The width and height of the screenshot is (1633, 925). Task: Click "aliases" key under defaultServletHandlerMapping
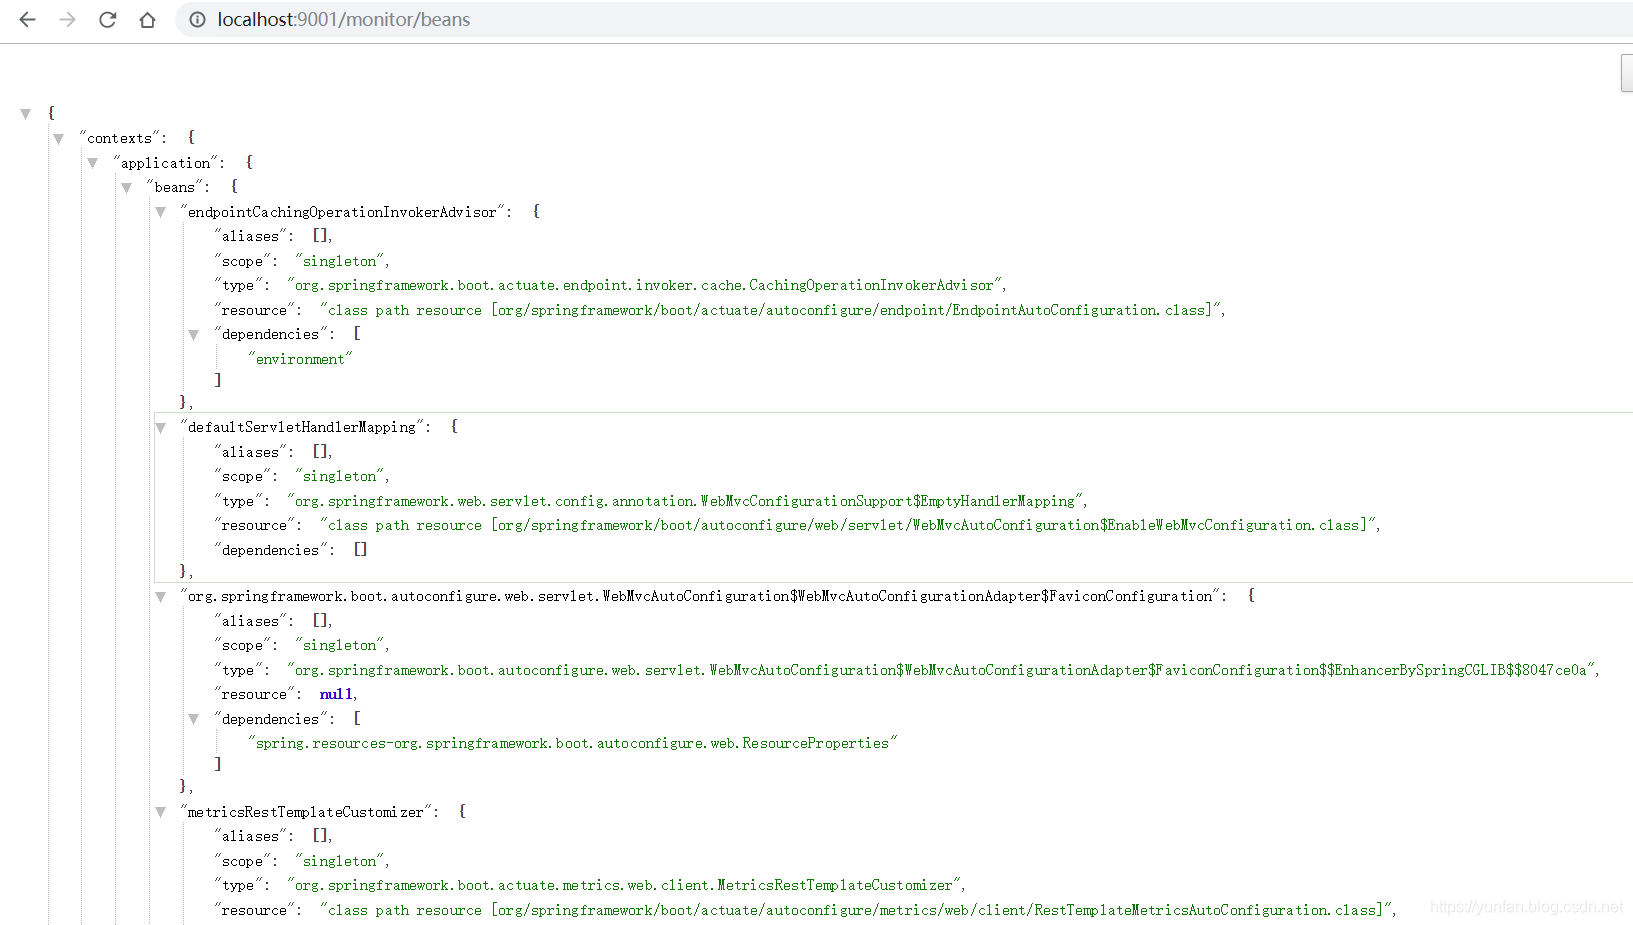click(x=250, y=452)
